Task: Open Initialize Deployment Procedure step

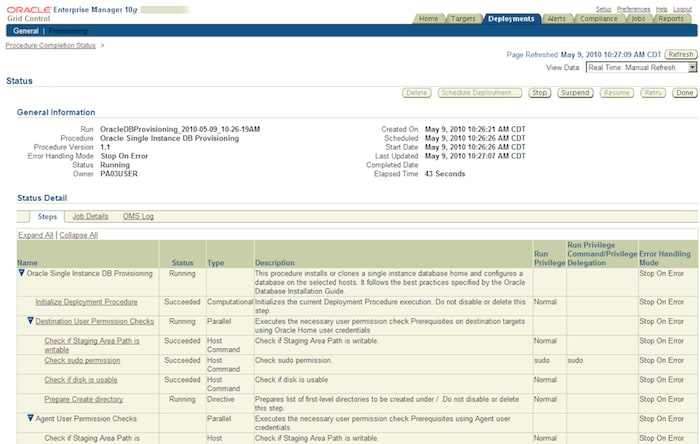Action: (87, 302)
